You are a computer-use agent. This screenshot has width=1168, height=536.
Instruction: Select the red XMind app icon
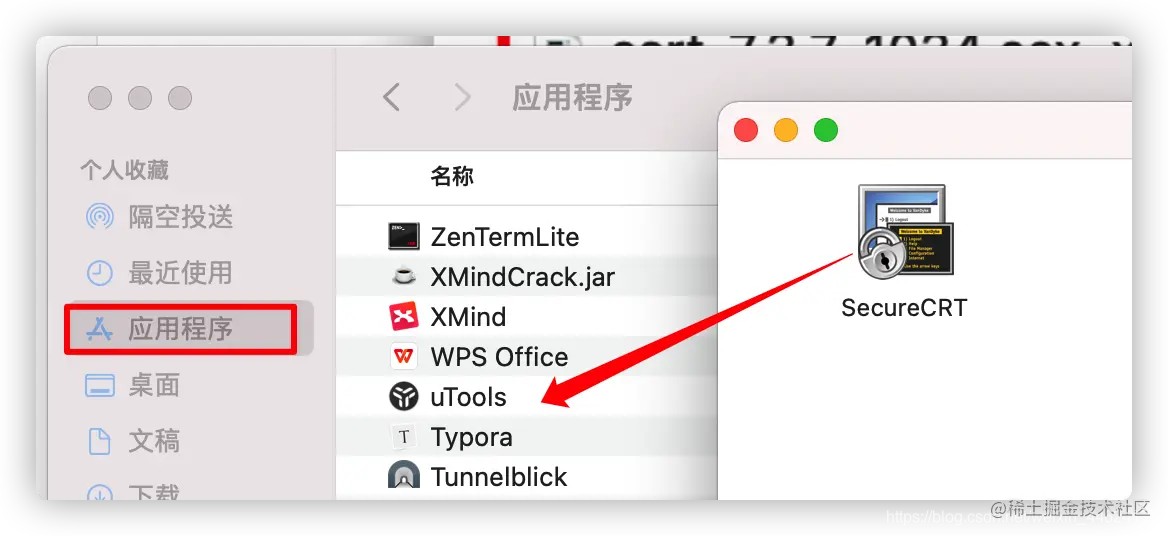[404, 316]
